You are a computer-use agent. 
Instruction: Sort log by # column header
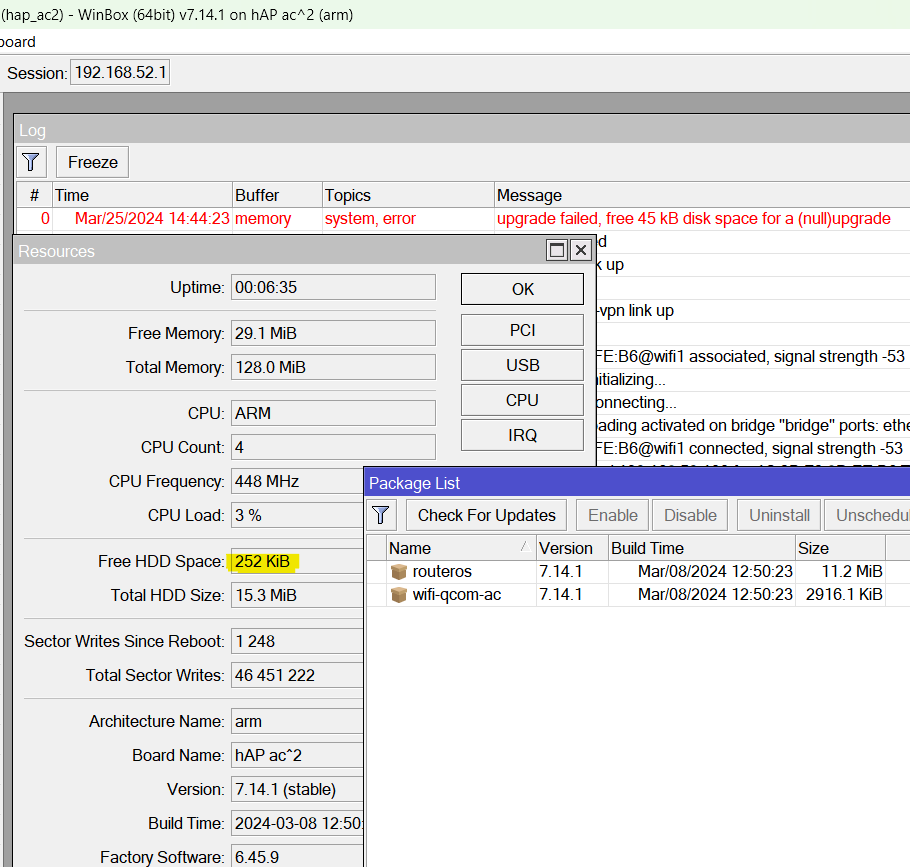click(x=34, y=196)
